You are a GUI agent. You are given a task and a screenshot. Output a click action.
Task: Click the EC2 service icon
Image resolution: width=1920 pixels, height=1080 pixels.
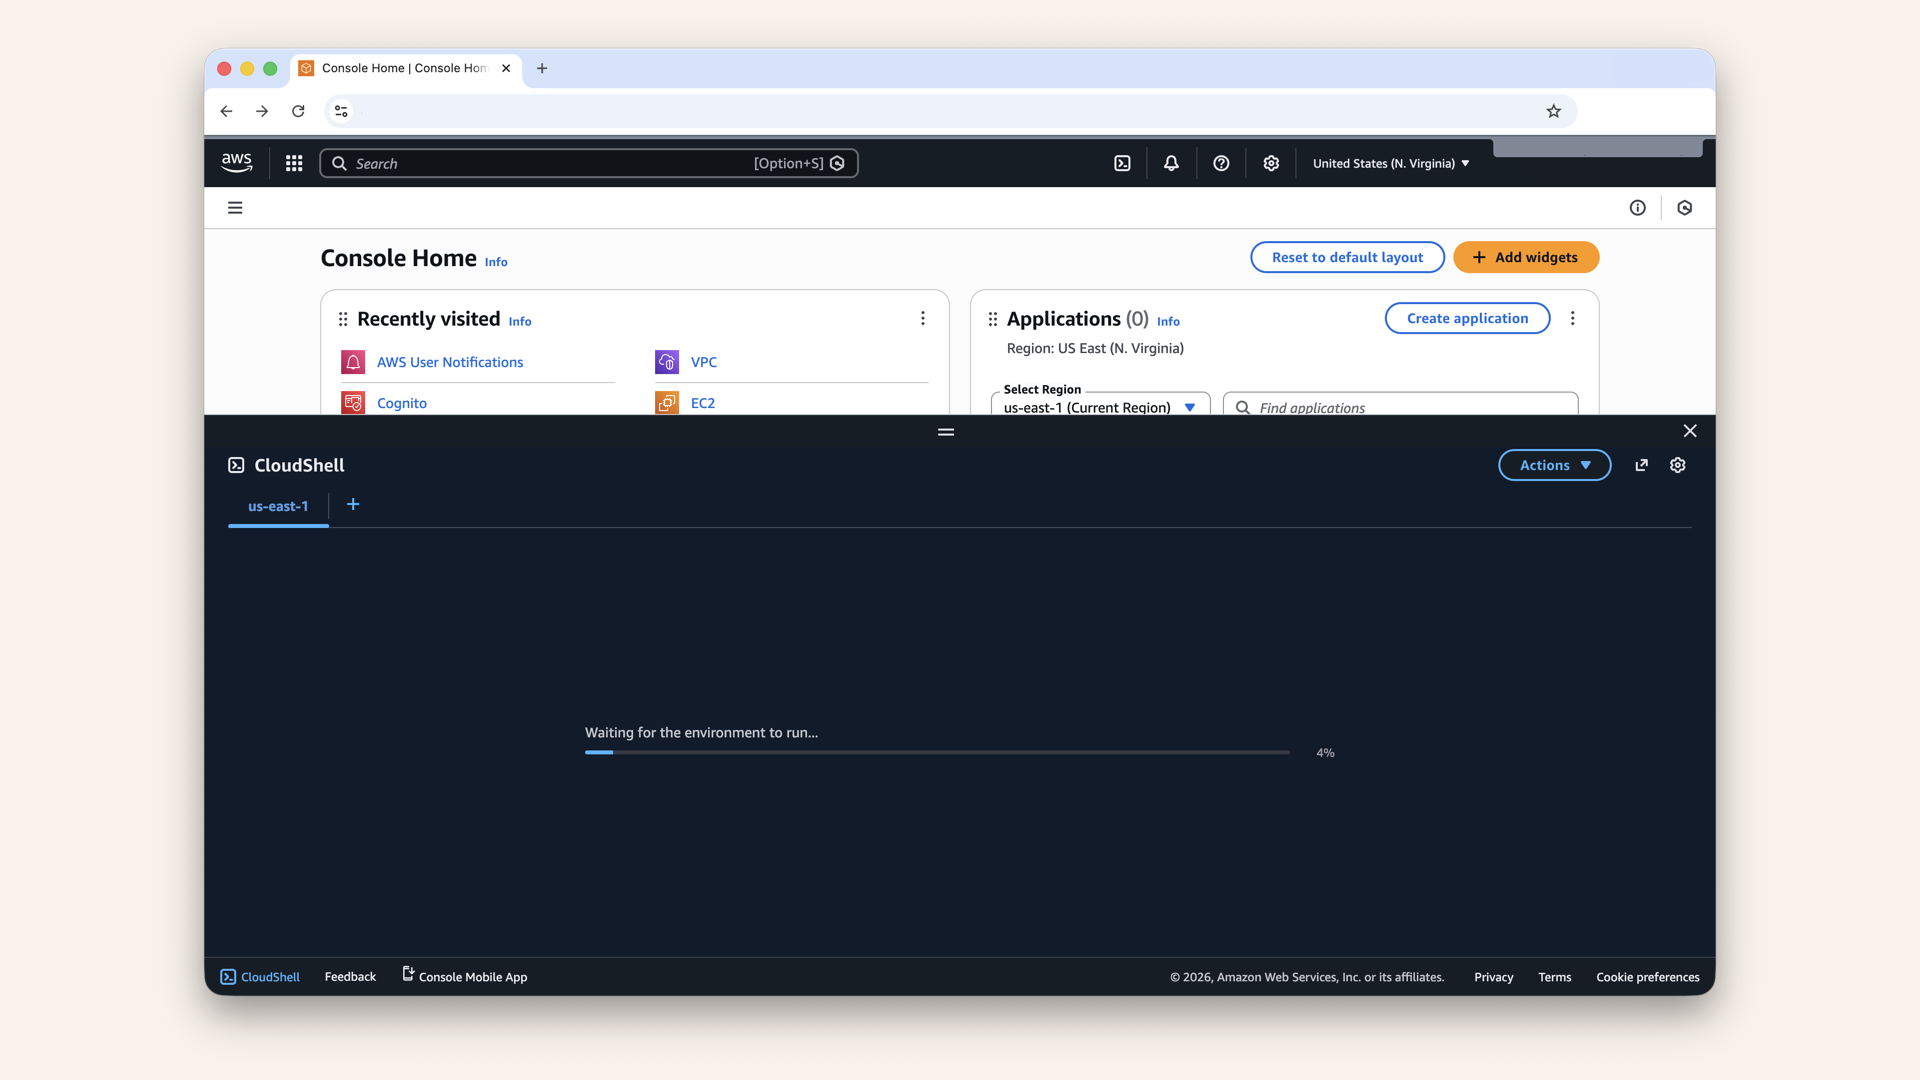666,402
